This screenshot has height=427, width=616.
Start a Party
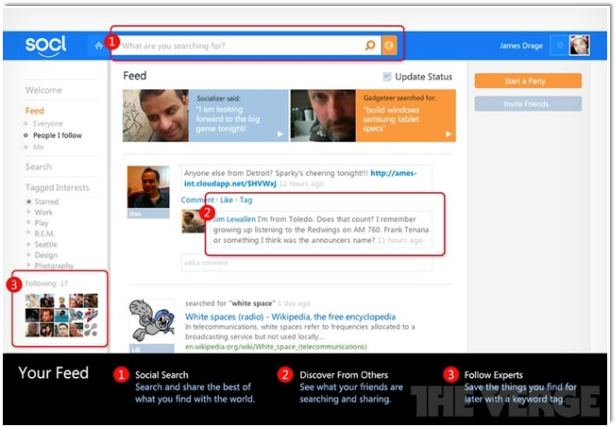click(528, 81)
